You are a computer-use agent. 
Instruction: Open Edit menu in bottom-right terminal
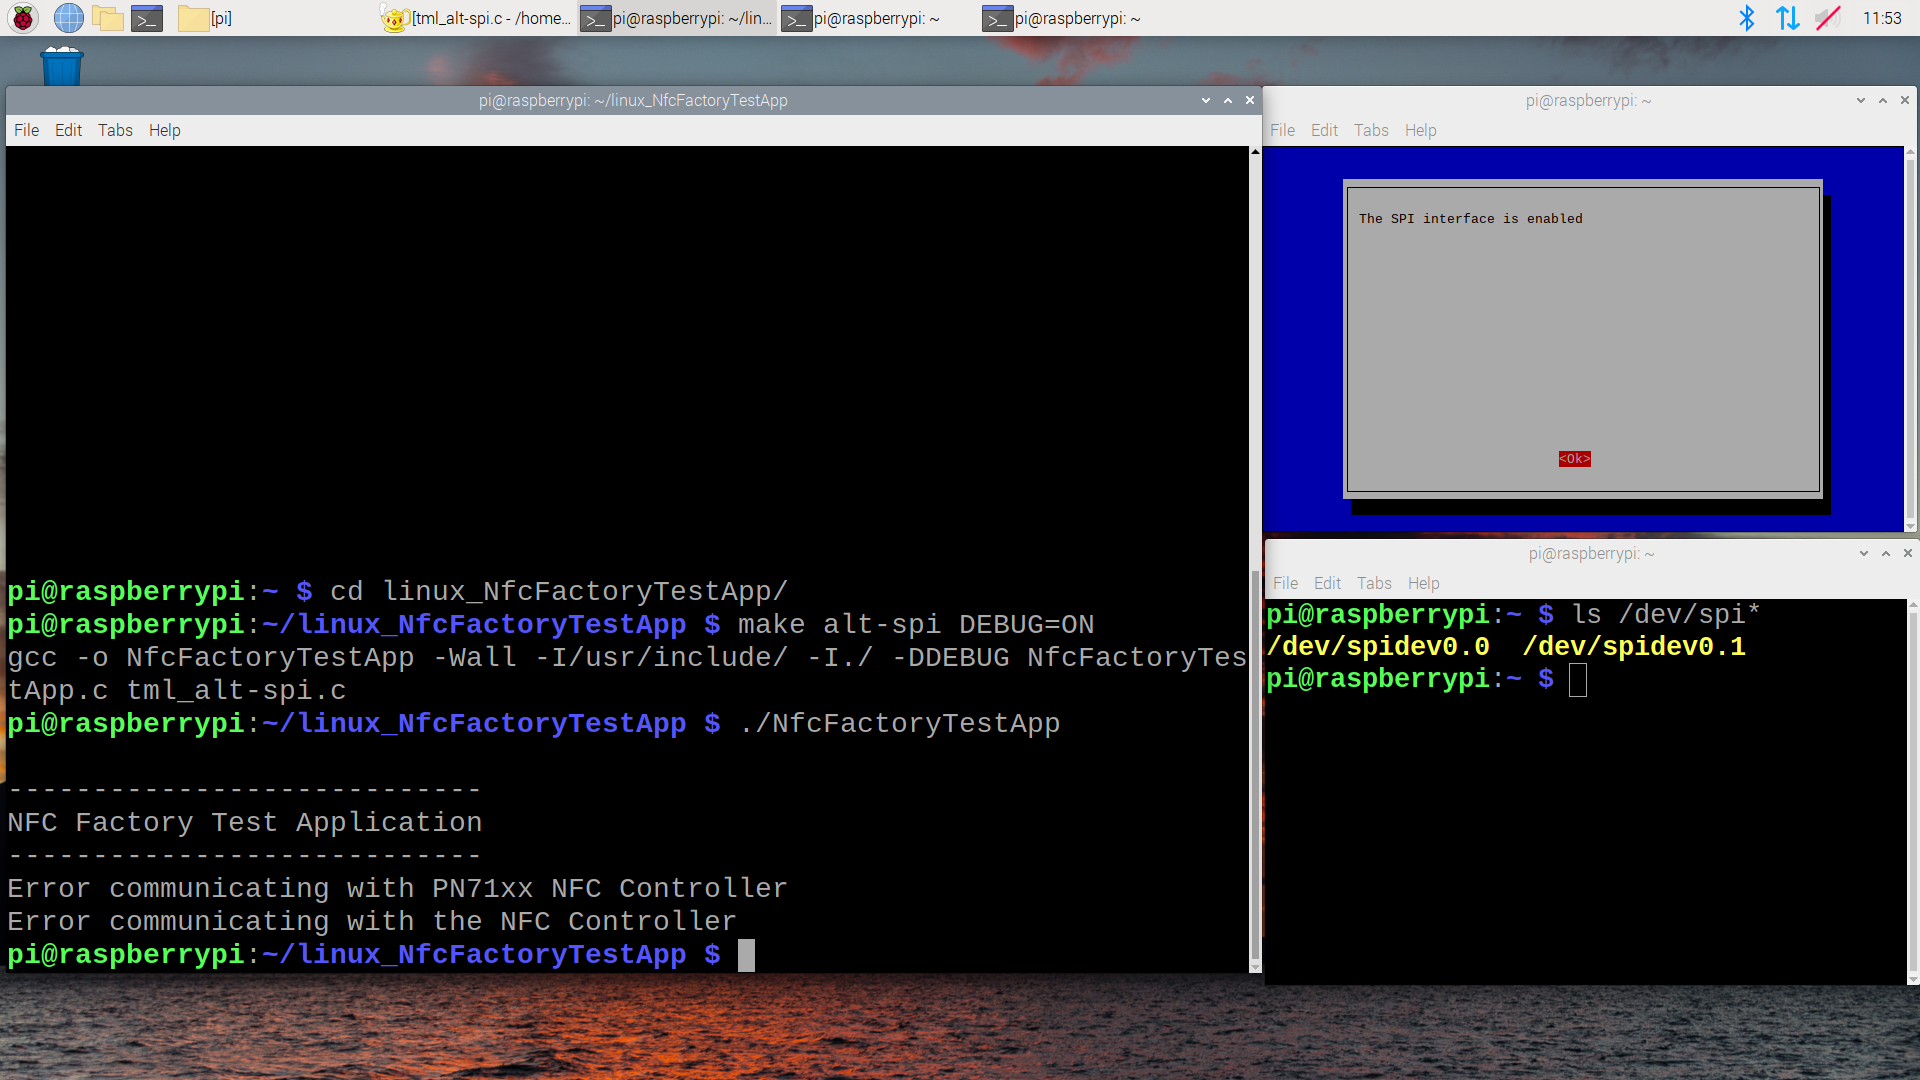tap(1327, 583)
